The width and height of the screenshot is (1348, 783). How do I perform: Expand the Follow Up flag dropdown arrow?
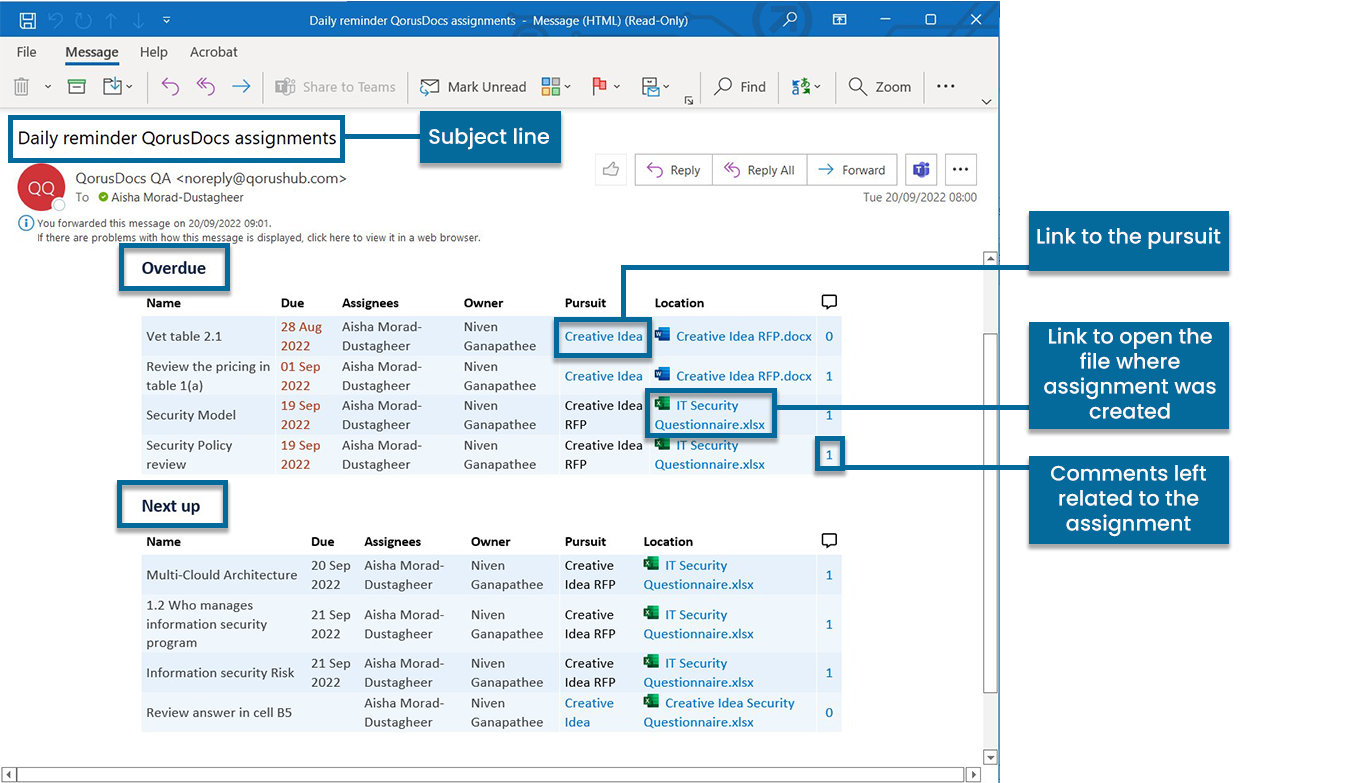click(x=617, y=87)
